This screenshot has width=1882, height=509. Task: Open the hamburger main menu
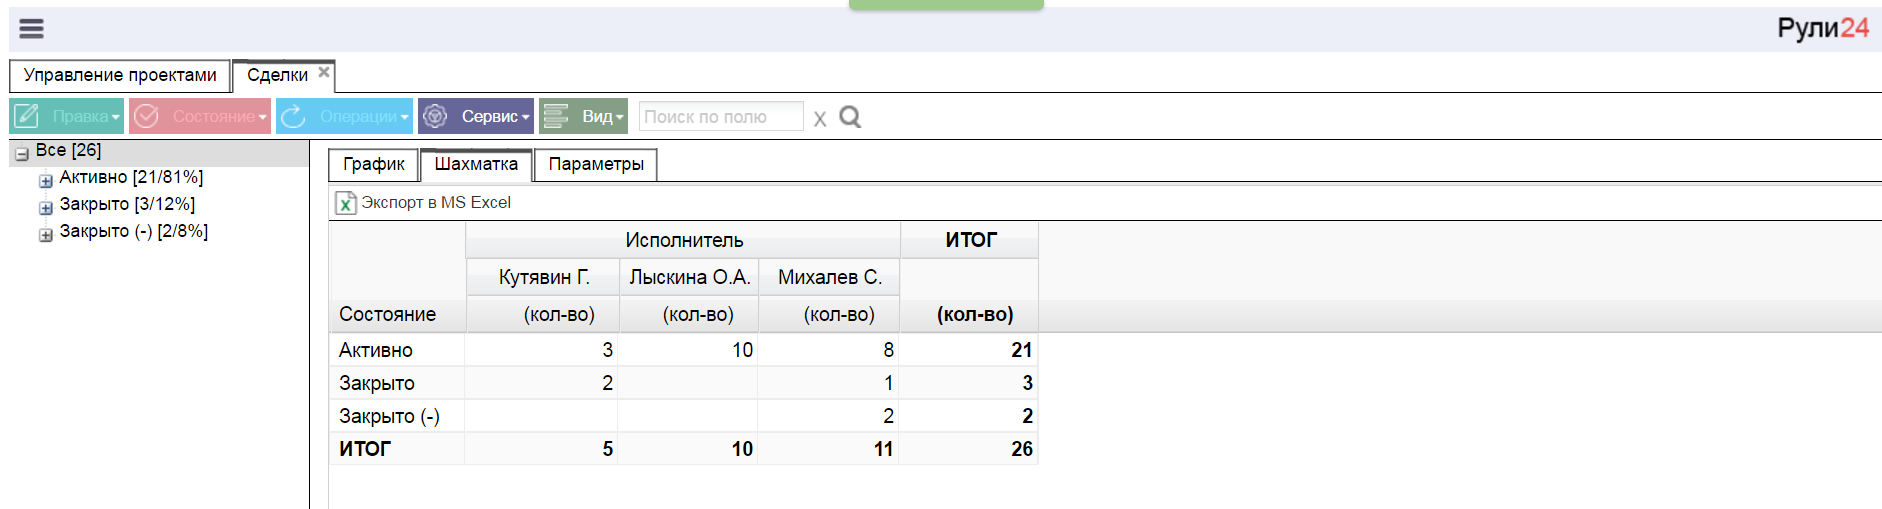pos(31,28)
